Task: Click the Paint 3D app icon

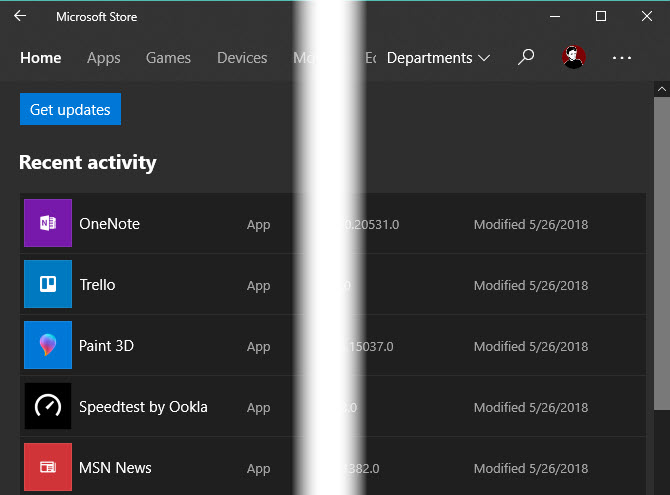Action: point(48,345)
